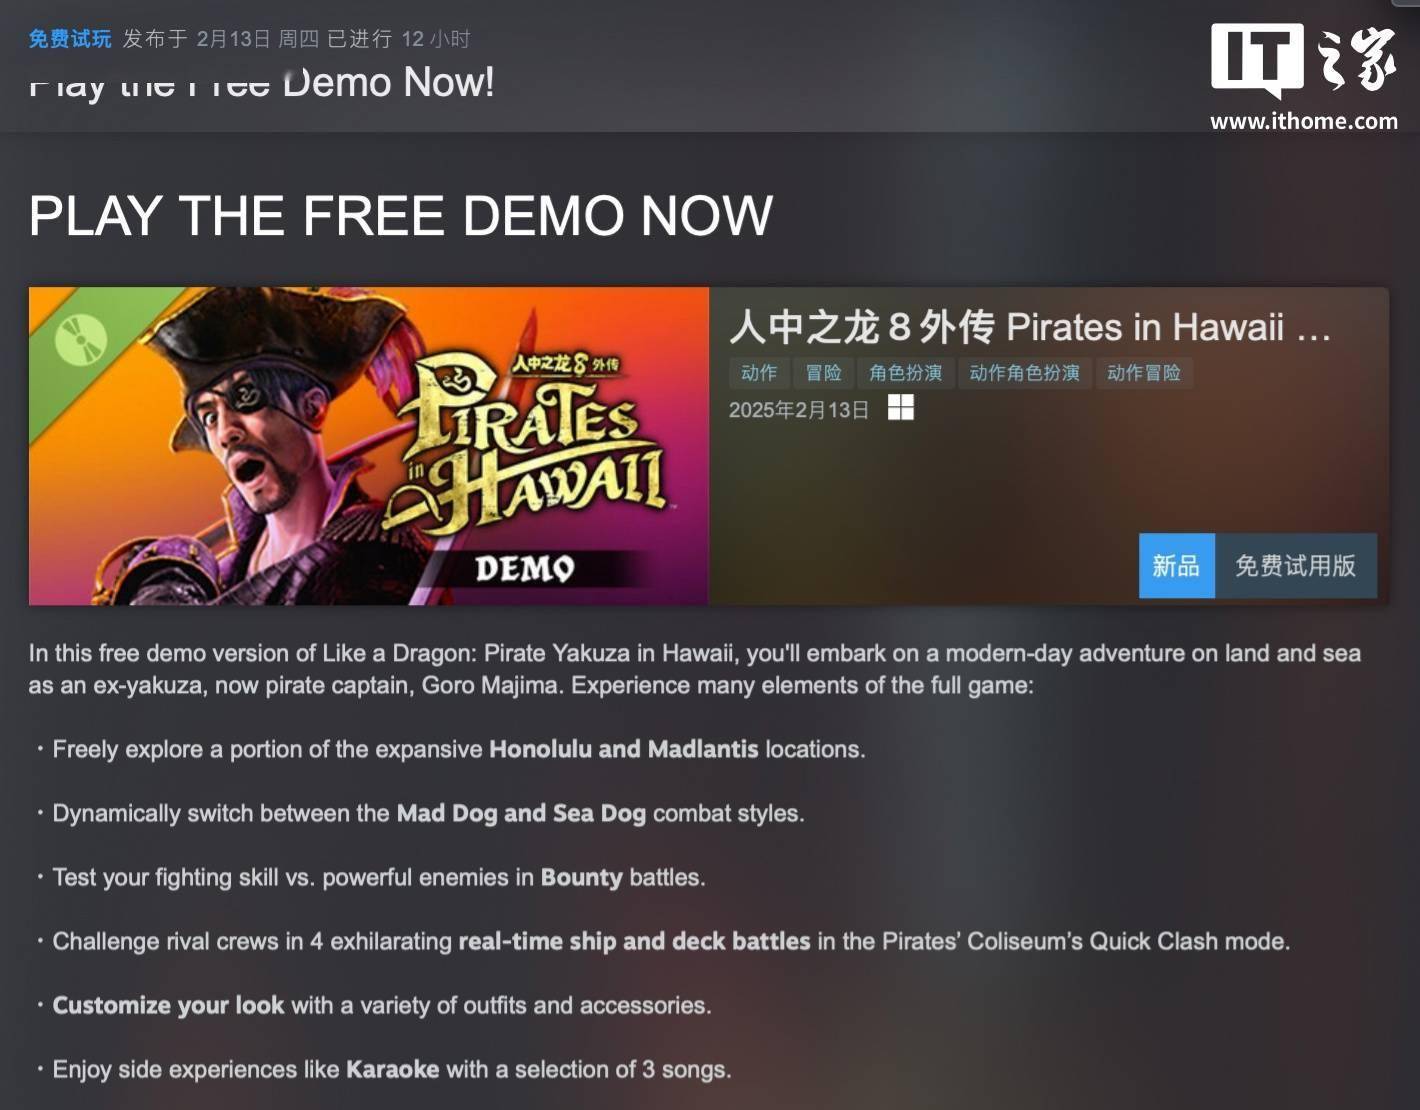Click the www.ithome.com watermark text
Viewport: 1420px width, 1110px height.
coord(1304,121)
